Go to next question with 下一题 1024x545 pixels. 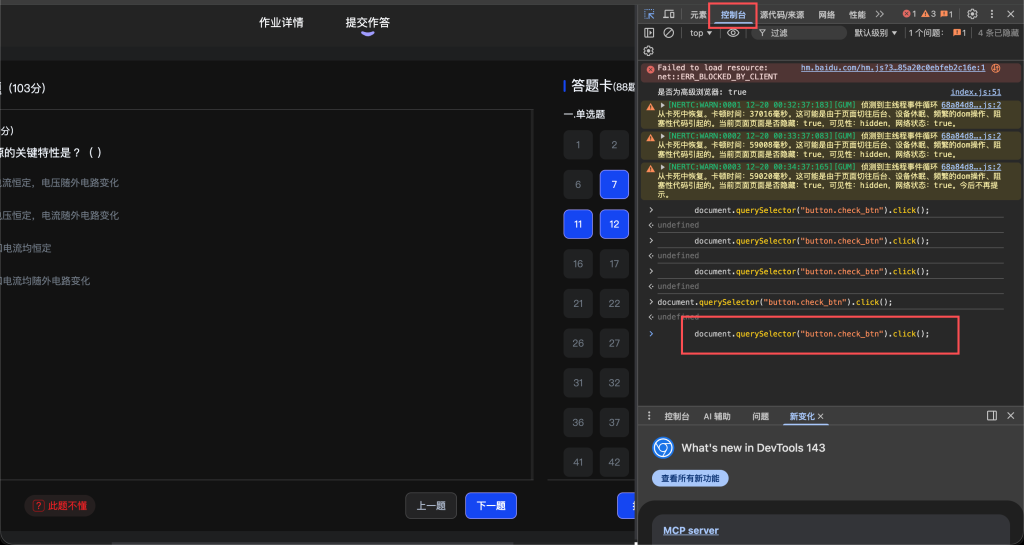pos(491,506)
